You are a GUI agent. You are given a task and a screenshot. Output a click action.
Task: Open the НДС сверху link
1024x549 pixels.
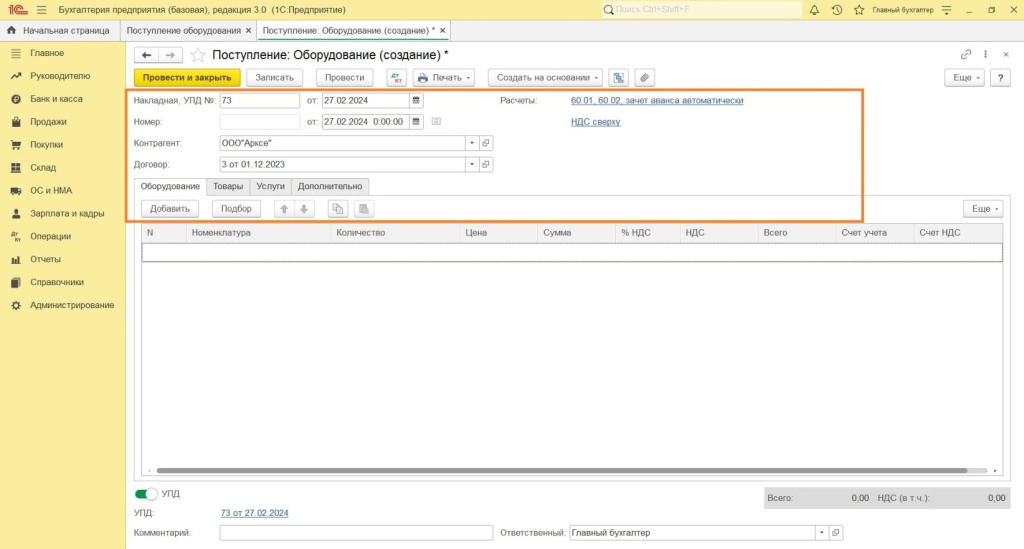pos(595,122)
